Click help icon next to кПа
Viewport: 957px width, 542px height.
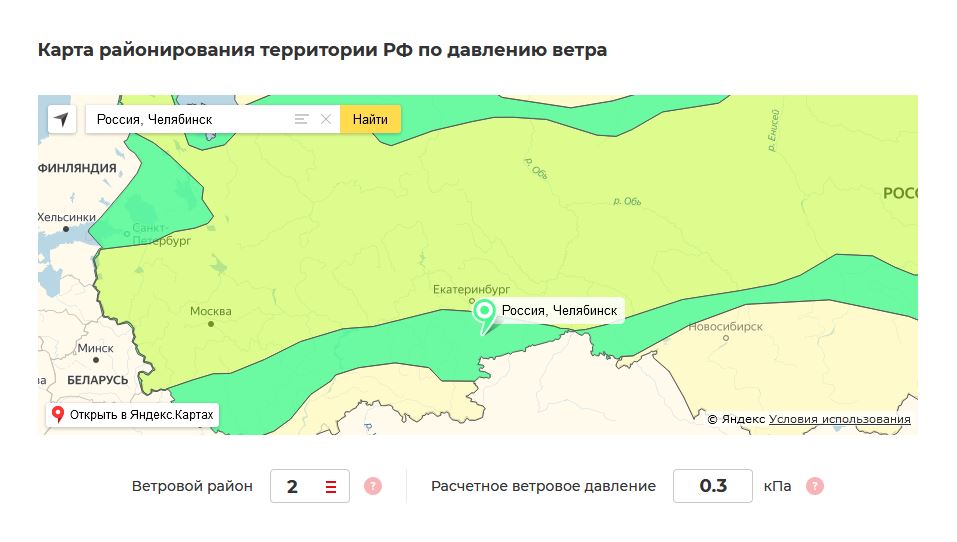815,487
